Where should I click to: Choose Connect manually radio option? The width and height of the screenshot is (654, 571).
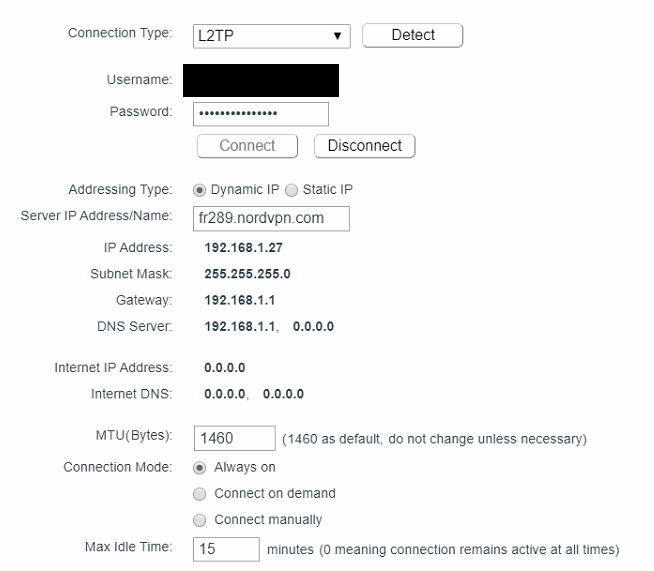point(199,520)
